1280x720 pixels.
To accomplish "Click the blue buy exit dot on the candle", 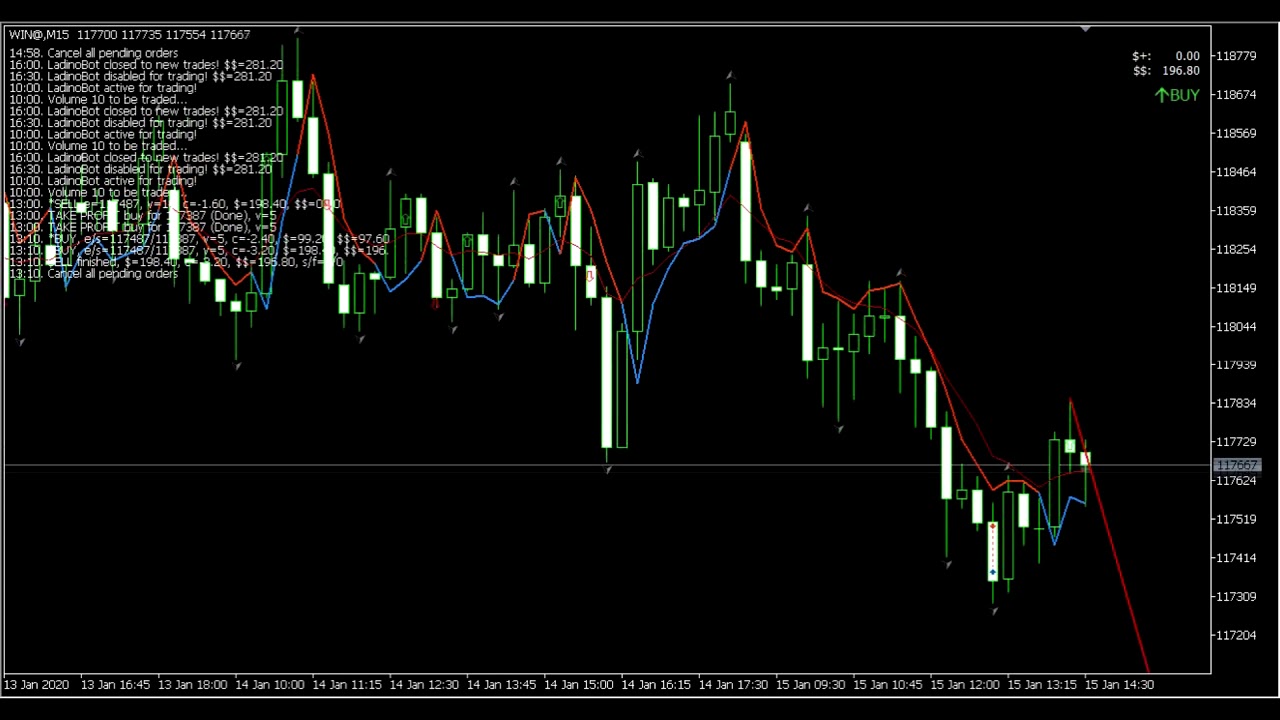I will click(x=992, y=572).
